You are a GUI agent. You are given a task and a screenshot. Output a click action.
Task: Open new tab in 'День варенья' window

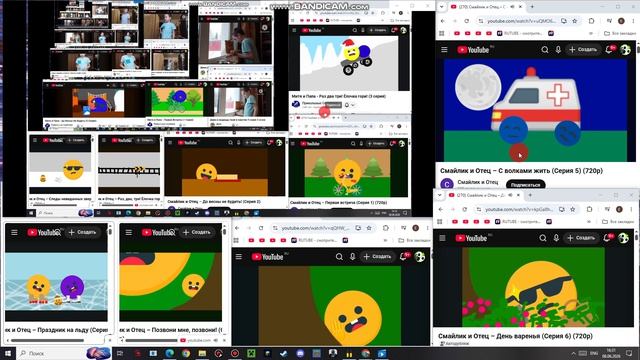pos(530,195)
